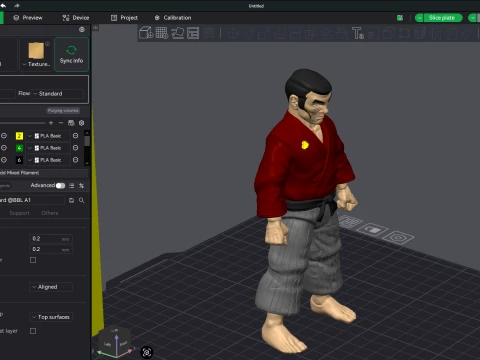Viewport: 480px width, 360px height.
Task: Expand the Aligned seam dropdown
Action: [51, 287]
